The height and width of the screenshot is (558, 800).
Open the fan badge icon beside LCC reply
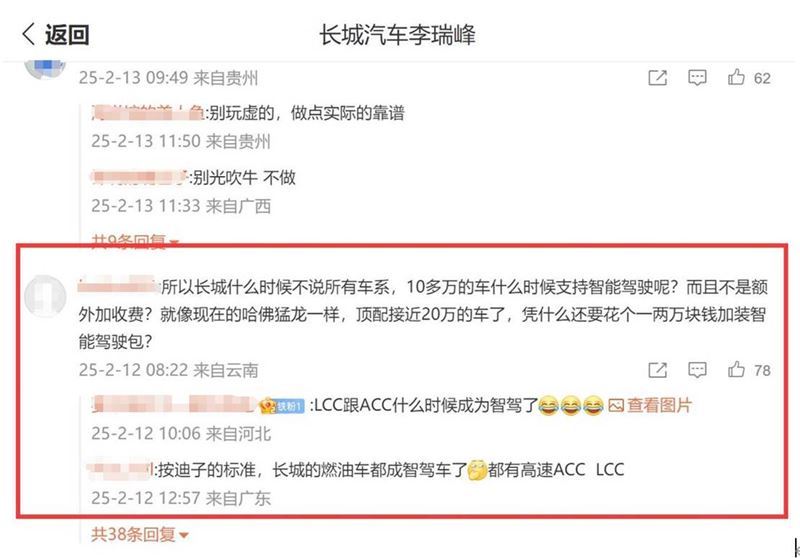[282, 406]
